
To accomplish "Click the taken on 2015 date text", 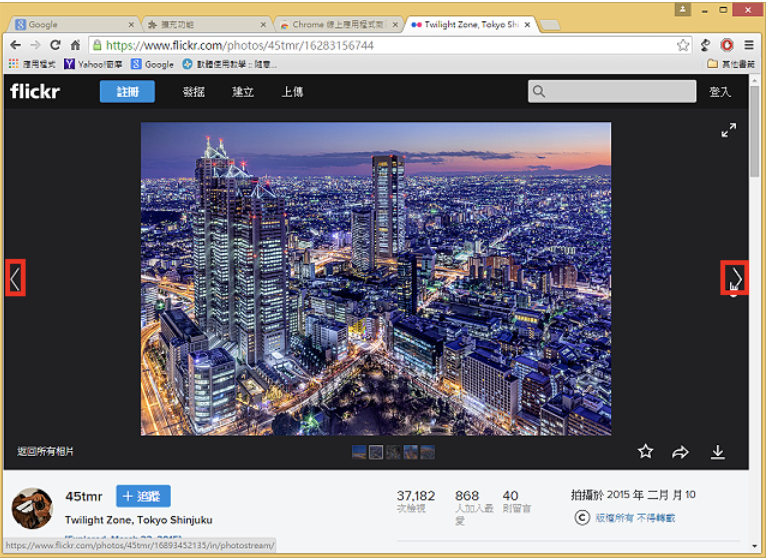I will pyautogui.click(x=633, y=495).
